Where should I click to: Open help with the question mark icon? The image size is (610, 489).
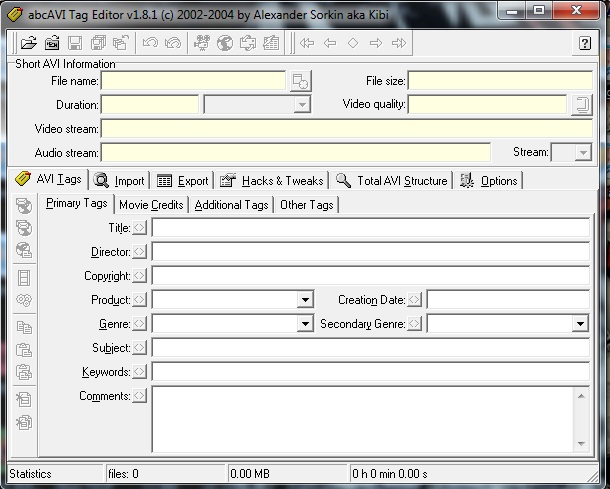[x=584, y=43]
